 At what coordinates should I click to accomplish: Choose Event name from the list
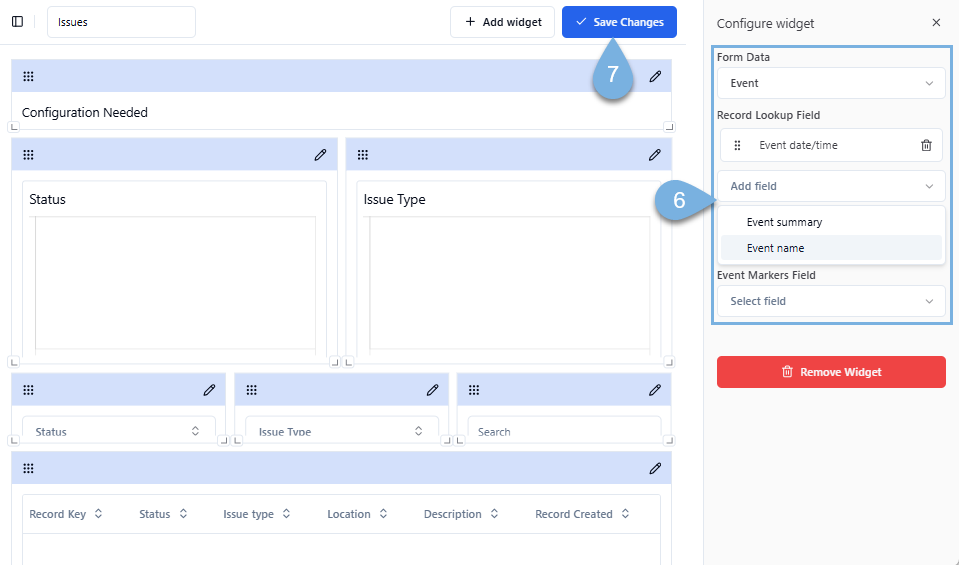[x=775, y=248]
